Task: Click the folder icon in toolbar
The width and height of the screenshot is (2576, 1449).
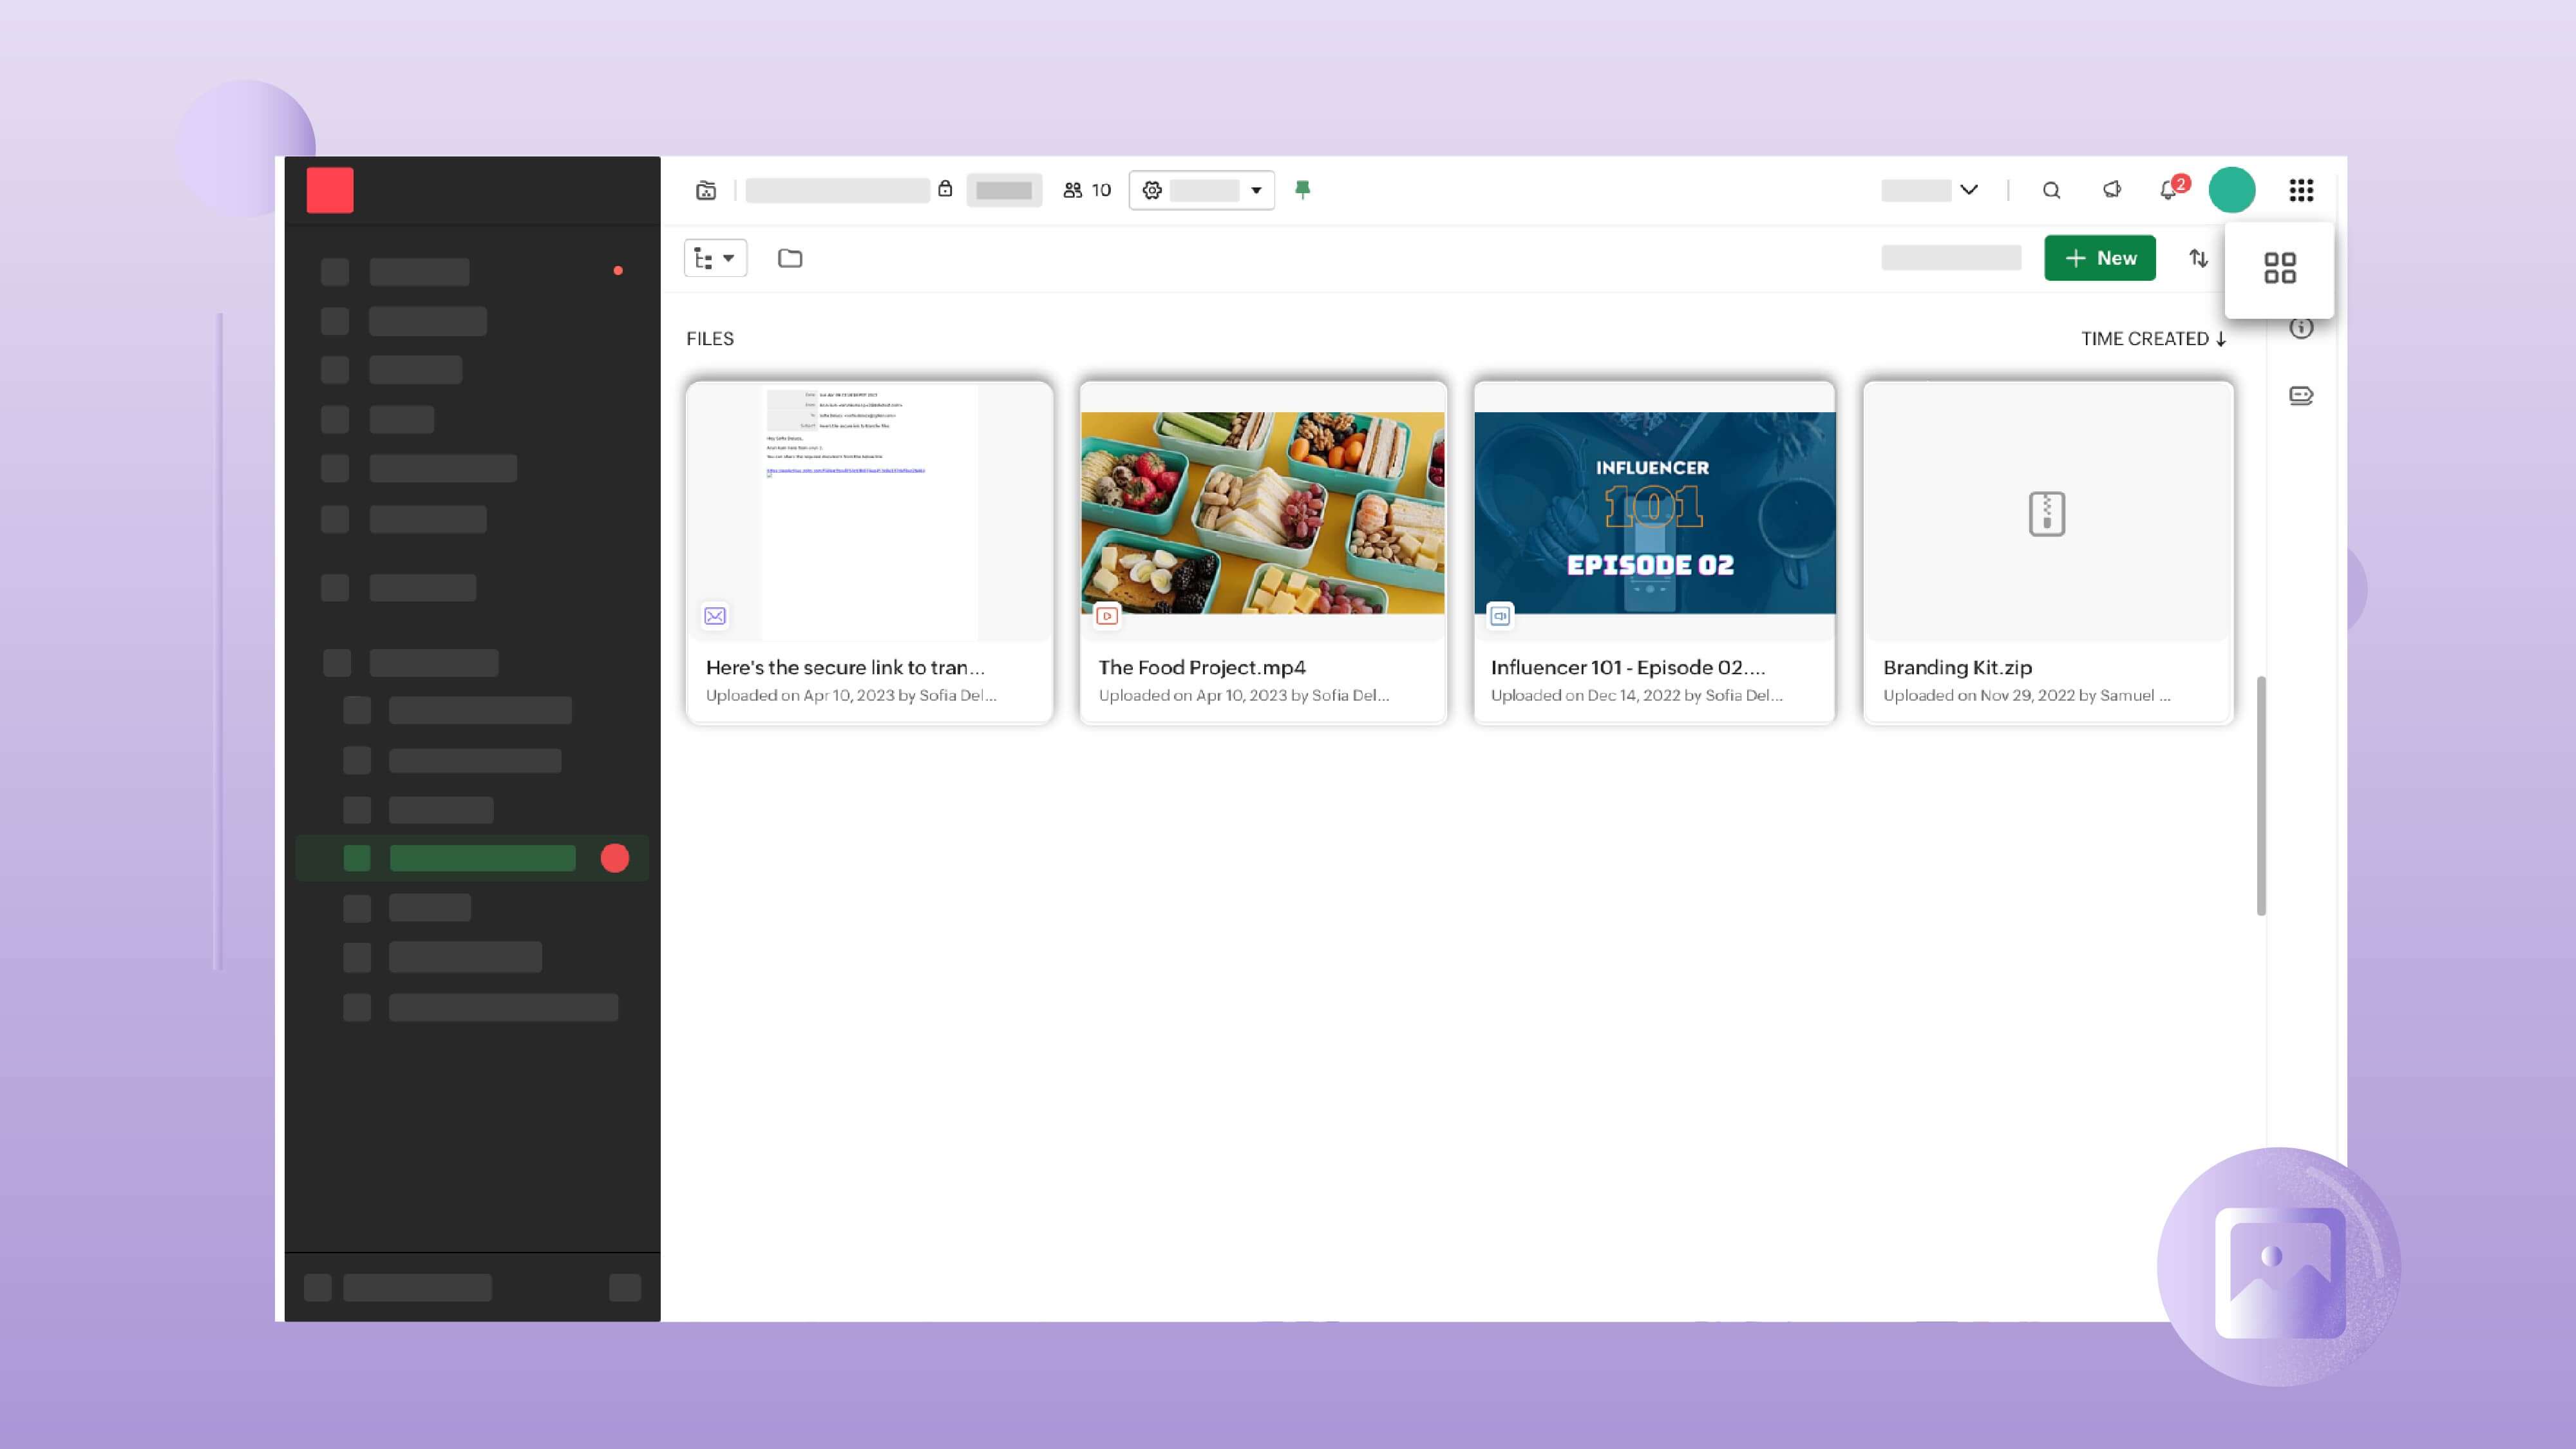Action: 790,258
